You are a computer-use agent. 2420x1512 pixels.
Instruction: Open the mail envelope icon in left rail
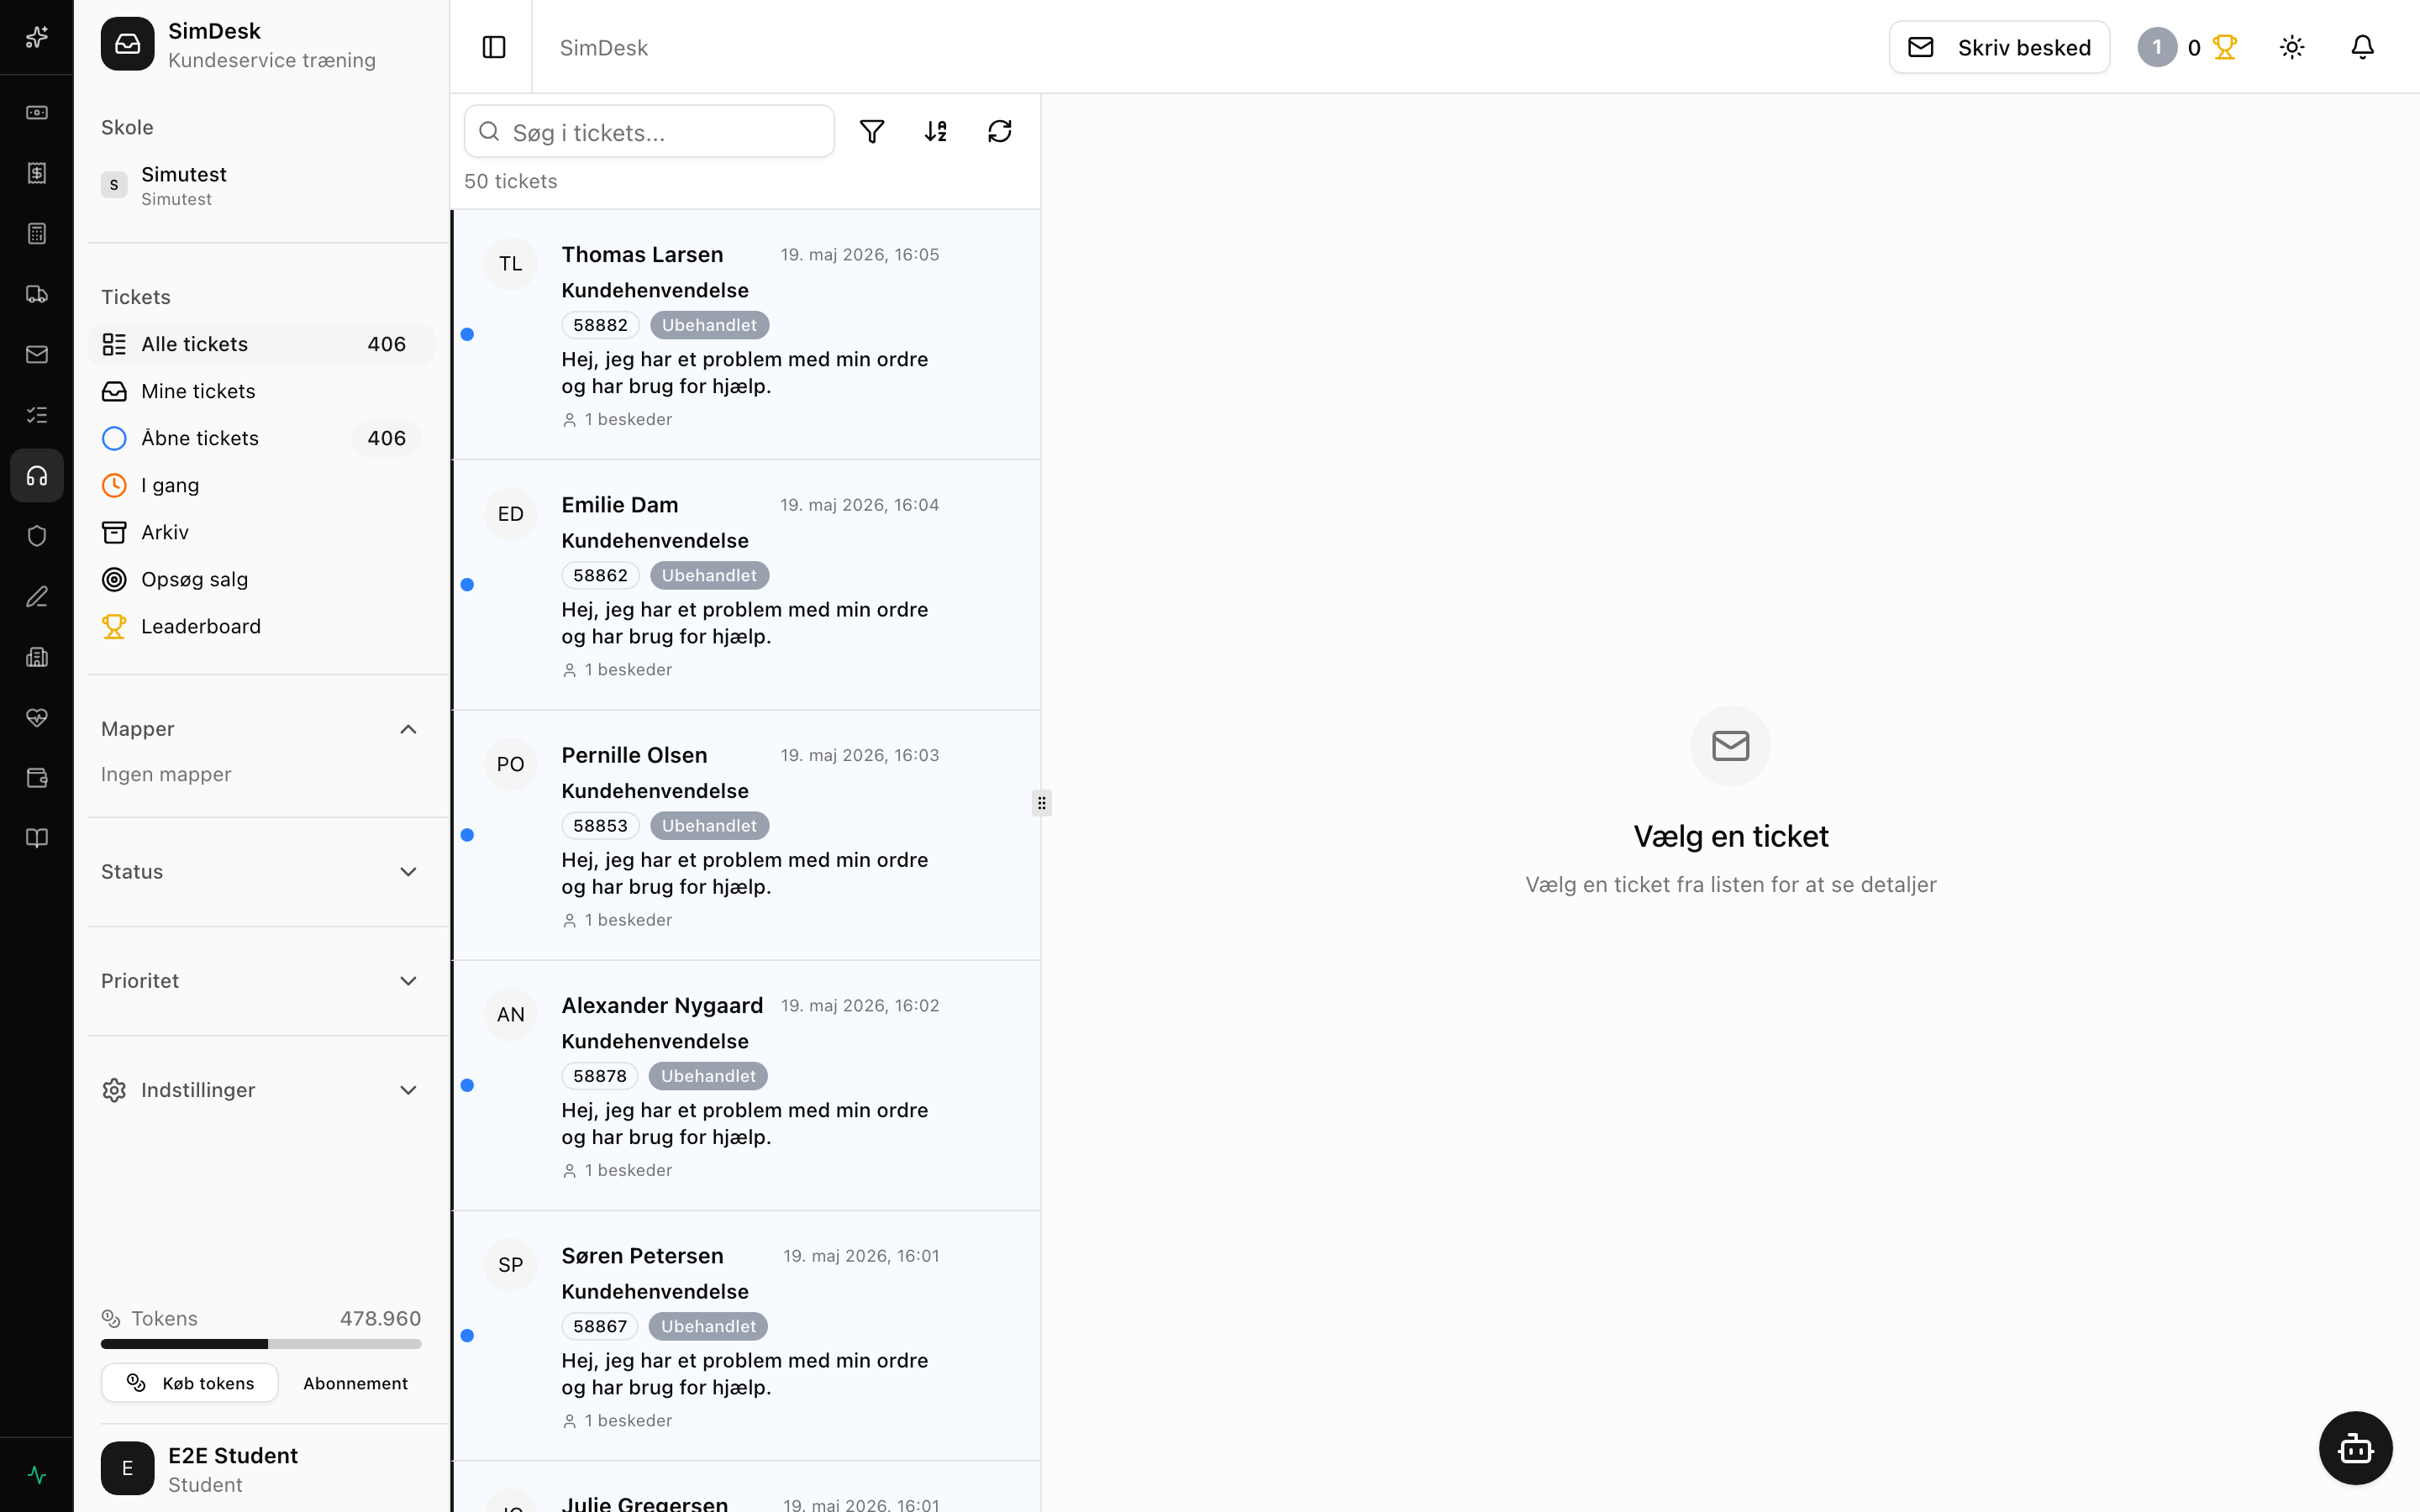(x=37, y=354)
